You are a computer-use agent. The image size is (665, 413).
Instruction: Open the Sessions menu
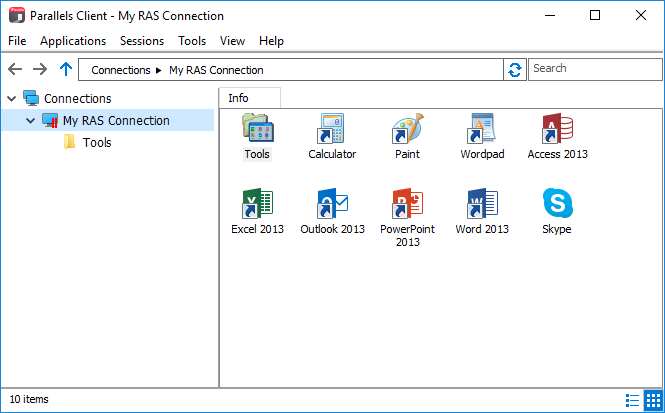[x=141, y=41]
